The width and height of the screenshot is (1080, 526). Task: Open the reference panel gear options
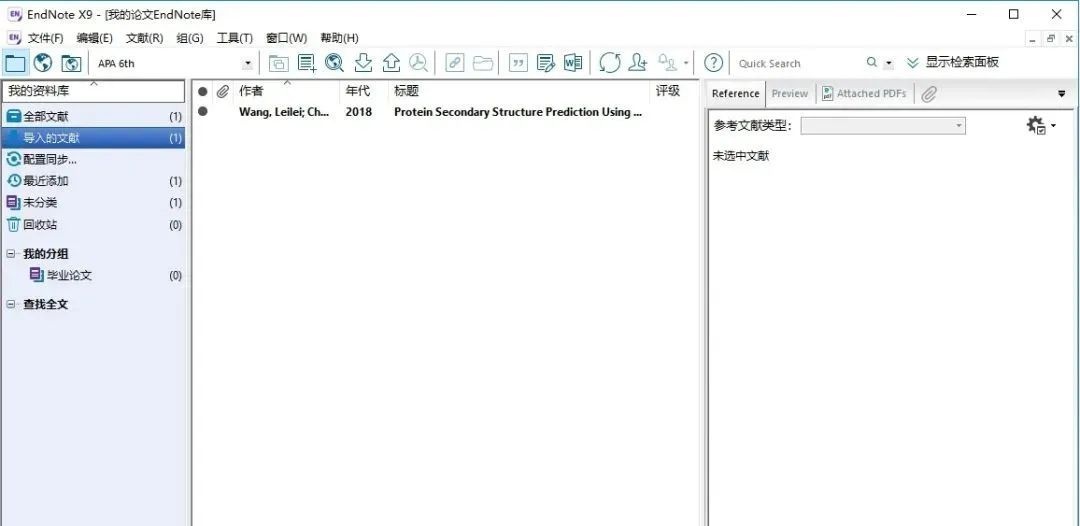(x=1041, y=125)
